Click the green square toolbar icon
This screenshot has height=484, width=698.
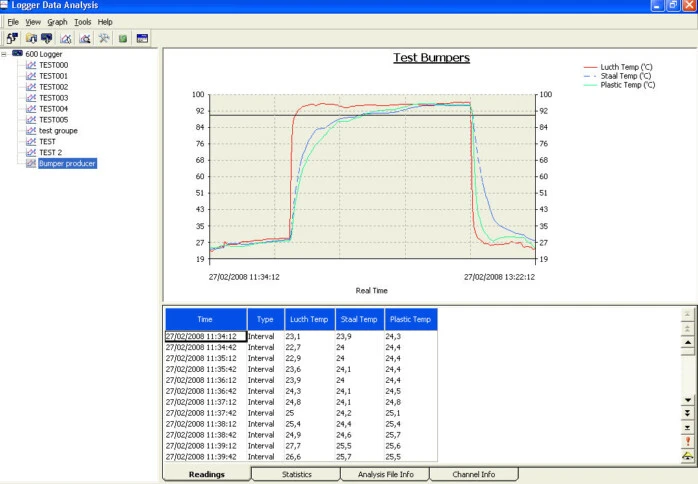click(x=122, y=38)
